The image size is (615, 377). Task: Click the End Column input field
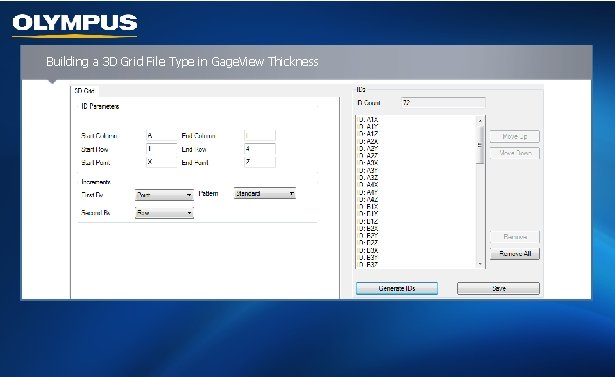pos(260,136)
